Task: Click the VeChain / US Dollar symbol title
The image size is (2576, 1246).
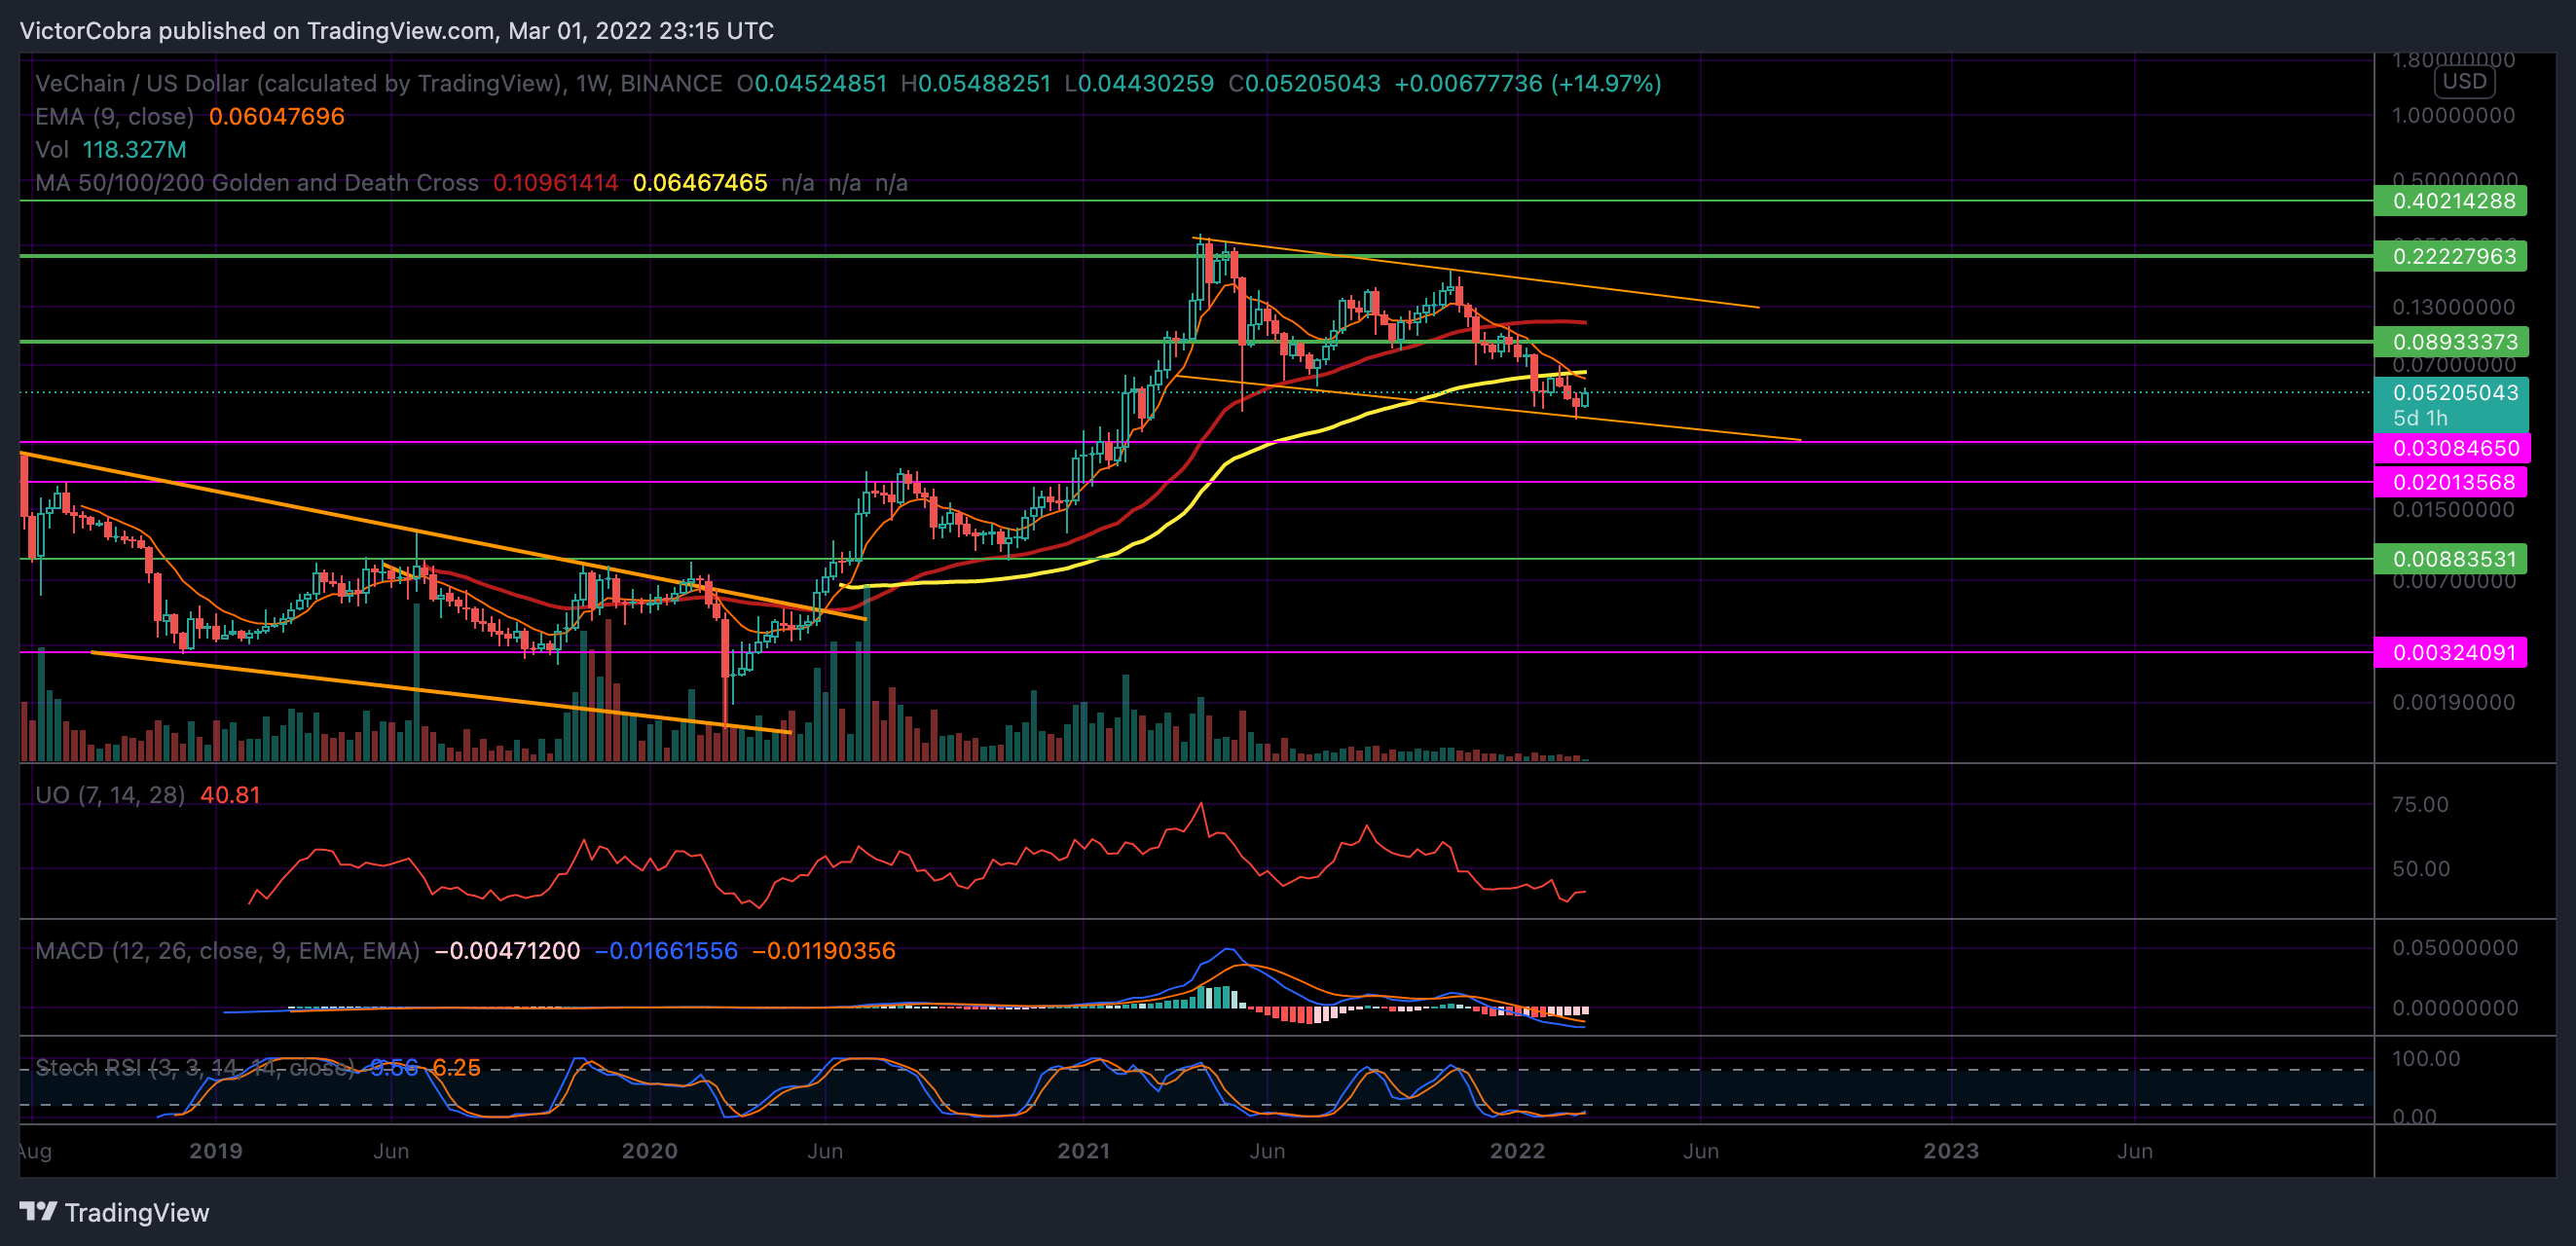Action: pyautogui.click(x=379, y=83)
